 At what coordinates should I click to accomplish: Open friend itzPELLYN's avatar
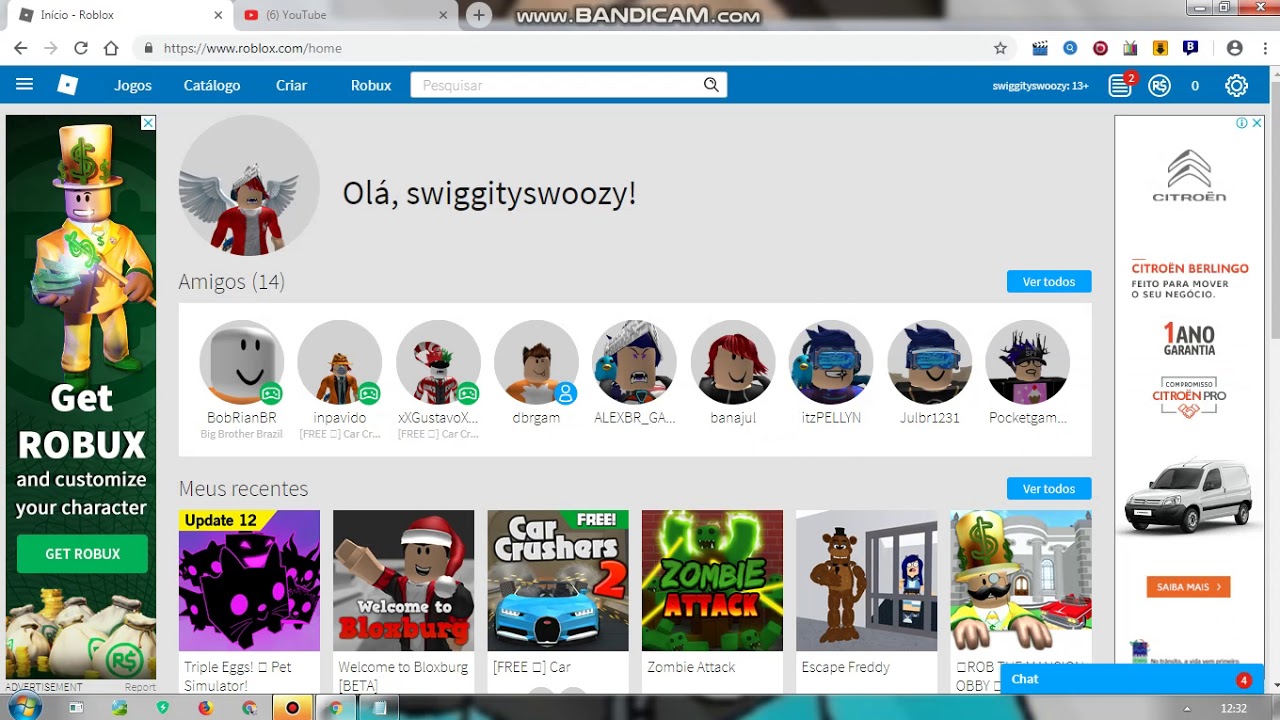click(831, 362)
